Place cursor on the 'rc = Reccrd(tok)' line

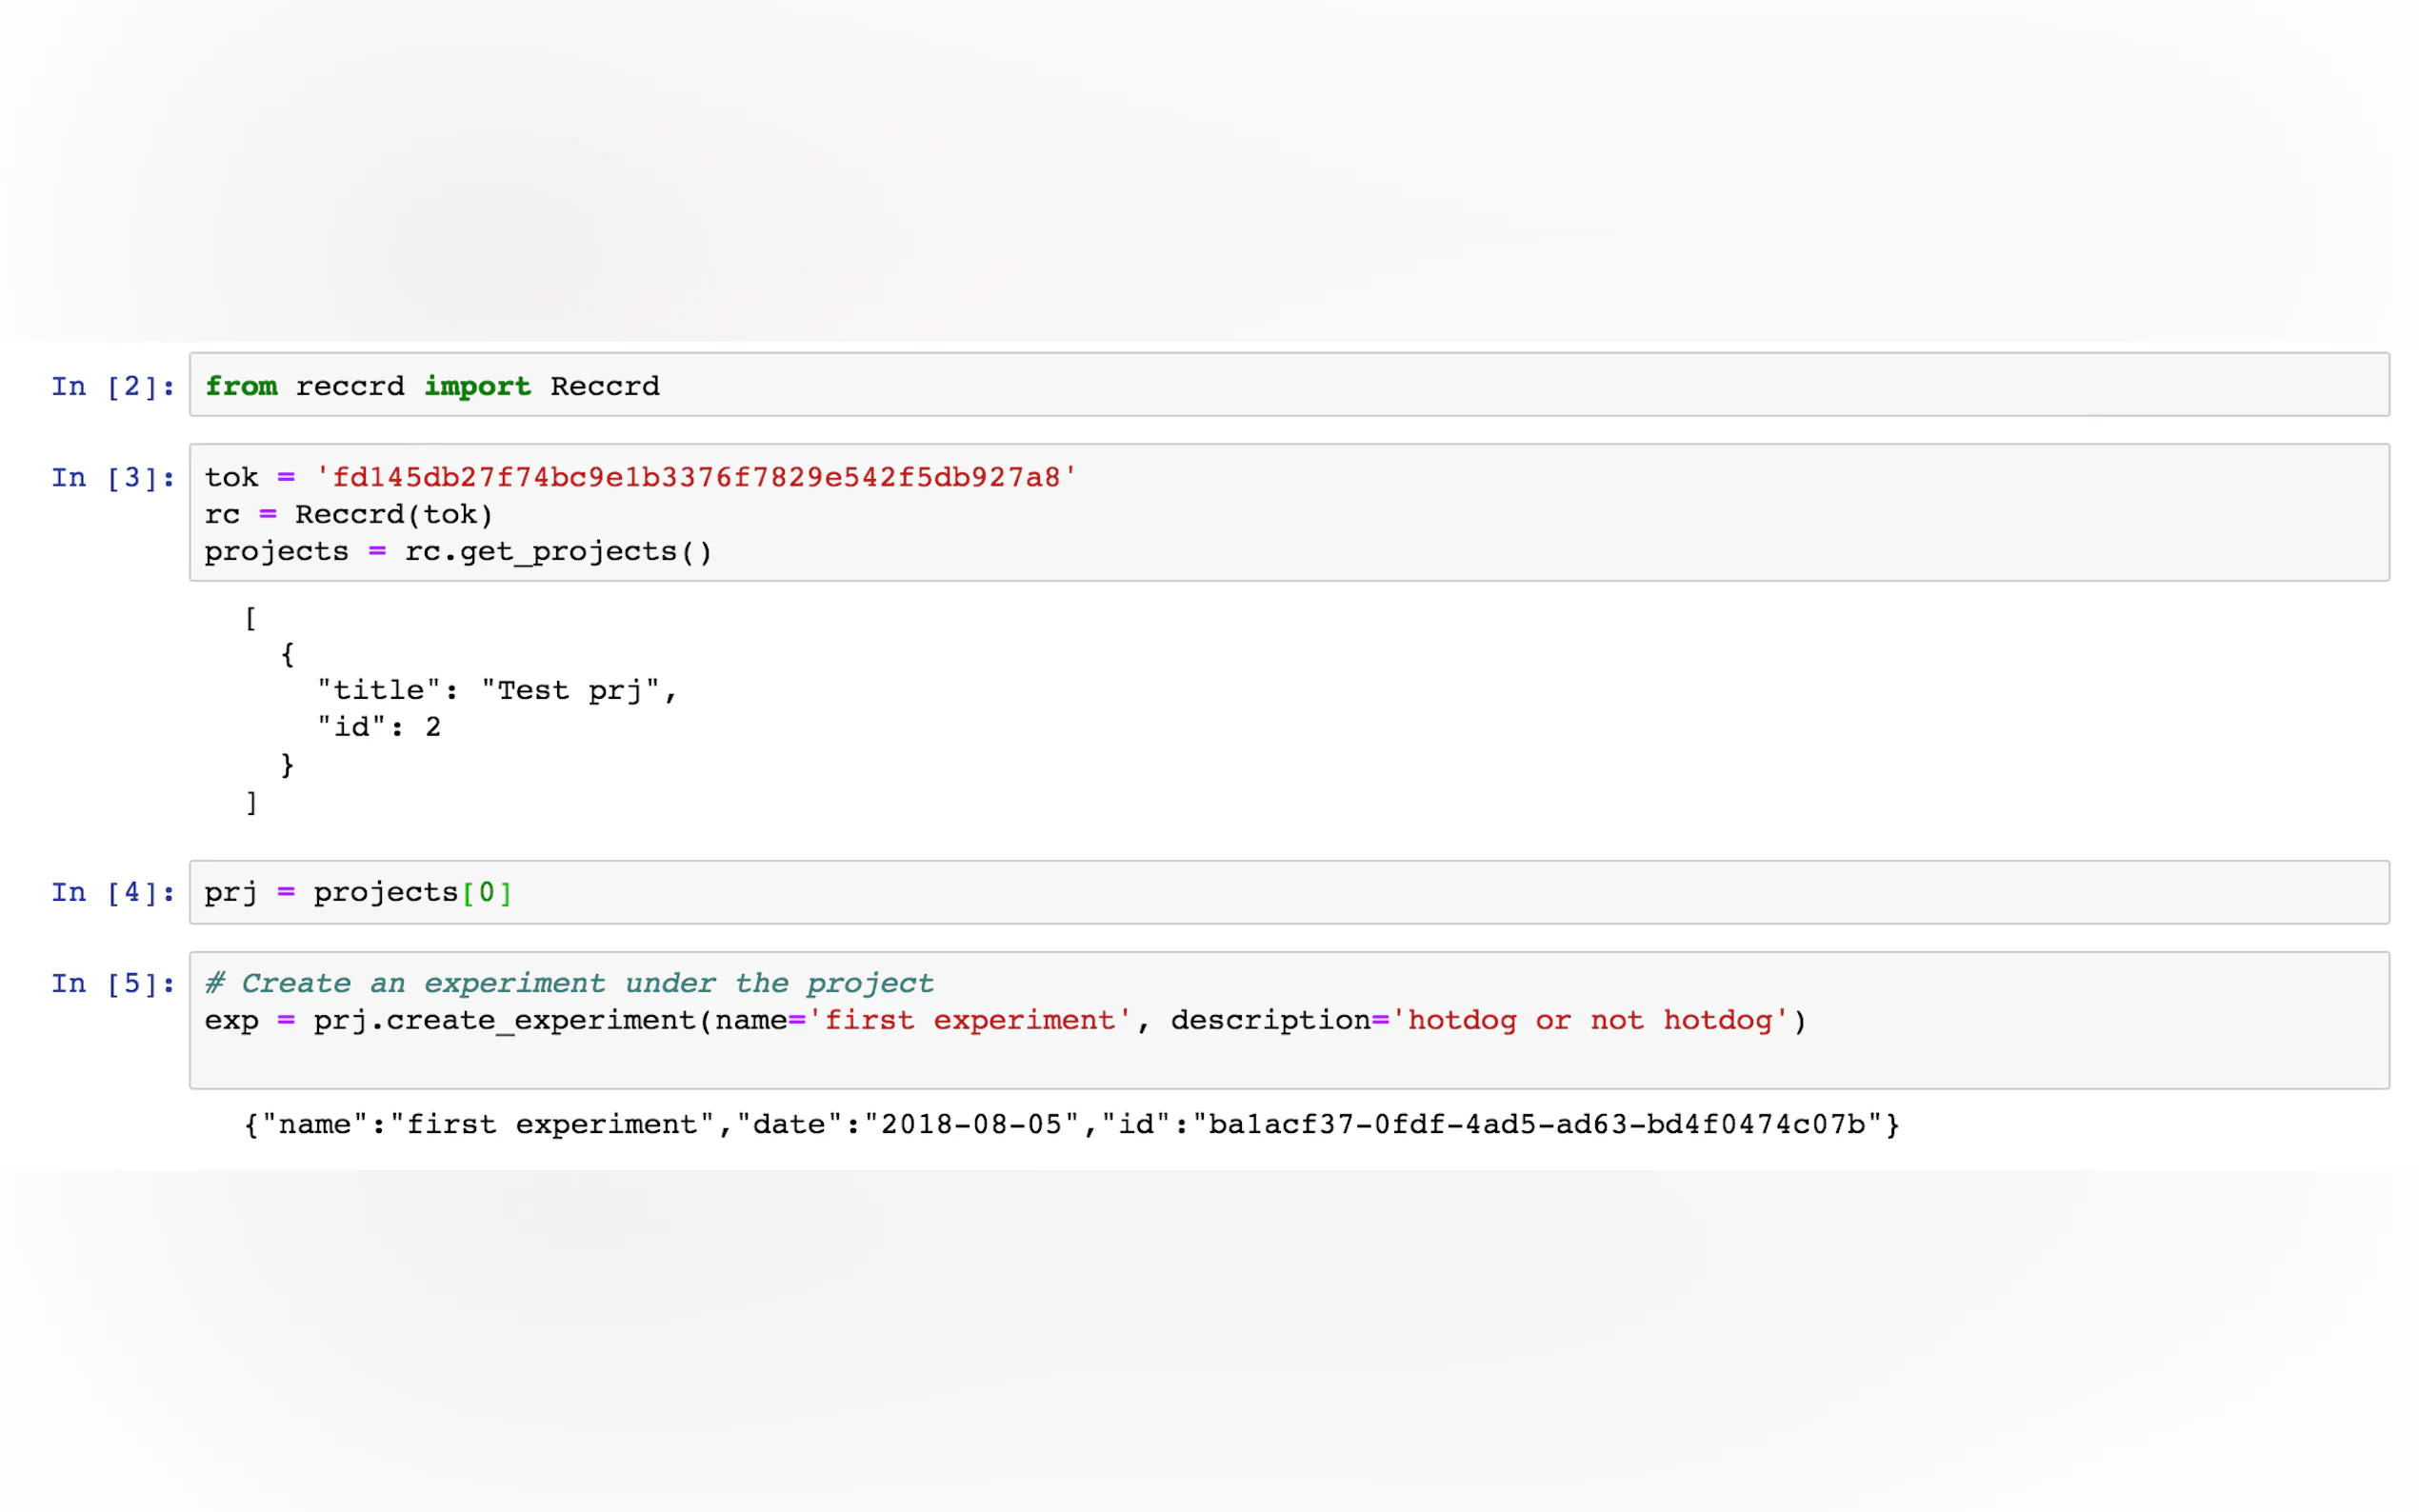click(x=349, y=515)
